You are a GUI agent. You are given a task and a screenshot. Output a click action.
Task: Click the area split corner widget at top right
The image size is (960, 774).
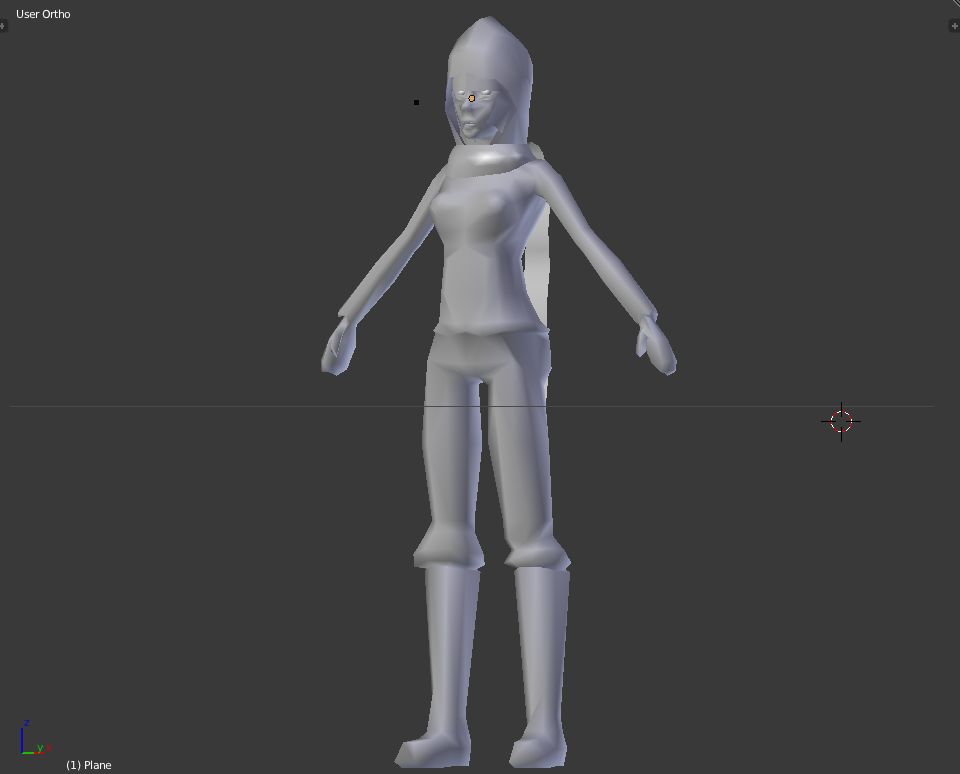pyautogui.click(x=955, y=3)
